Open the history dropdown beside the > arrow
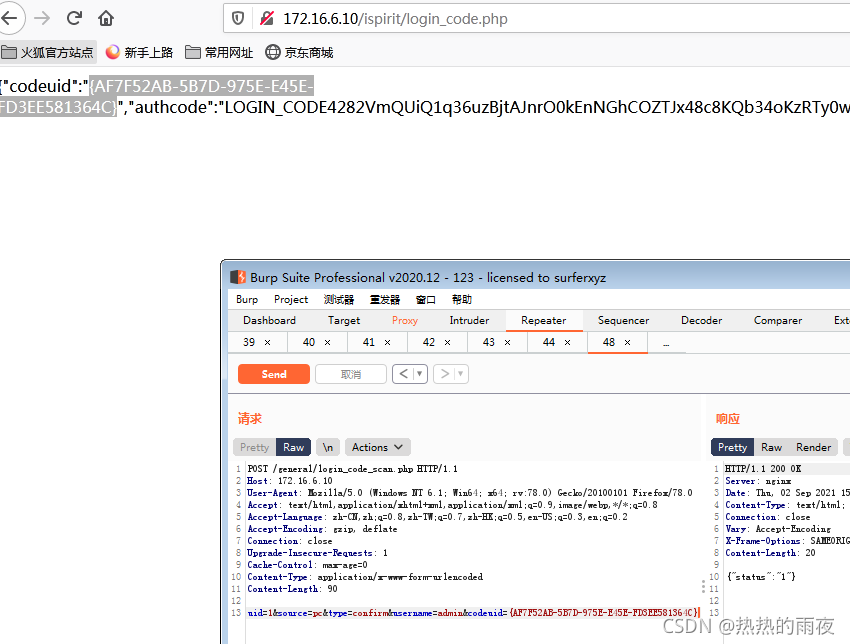The height and width of the screenshot is (644, 850). 461,373
